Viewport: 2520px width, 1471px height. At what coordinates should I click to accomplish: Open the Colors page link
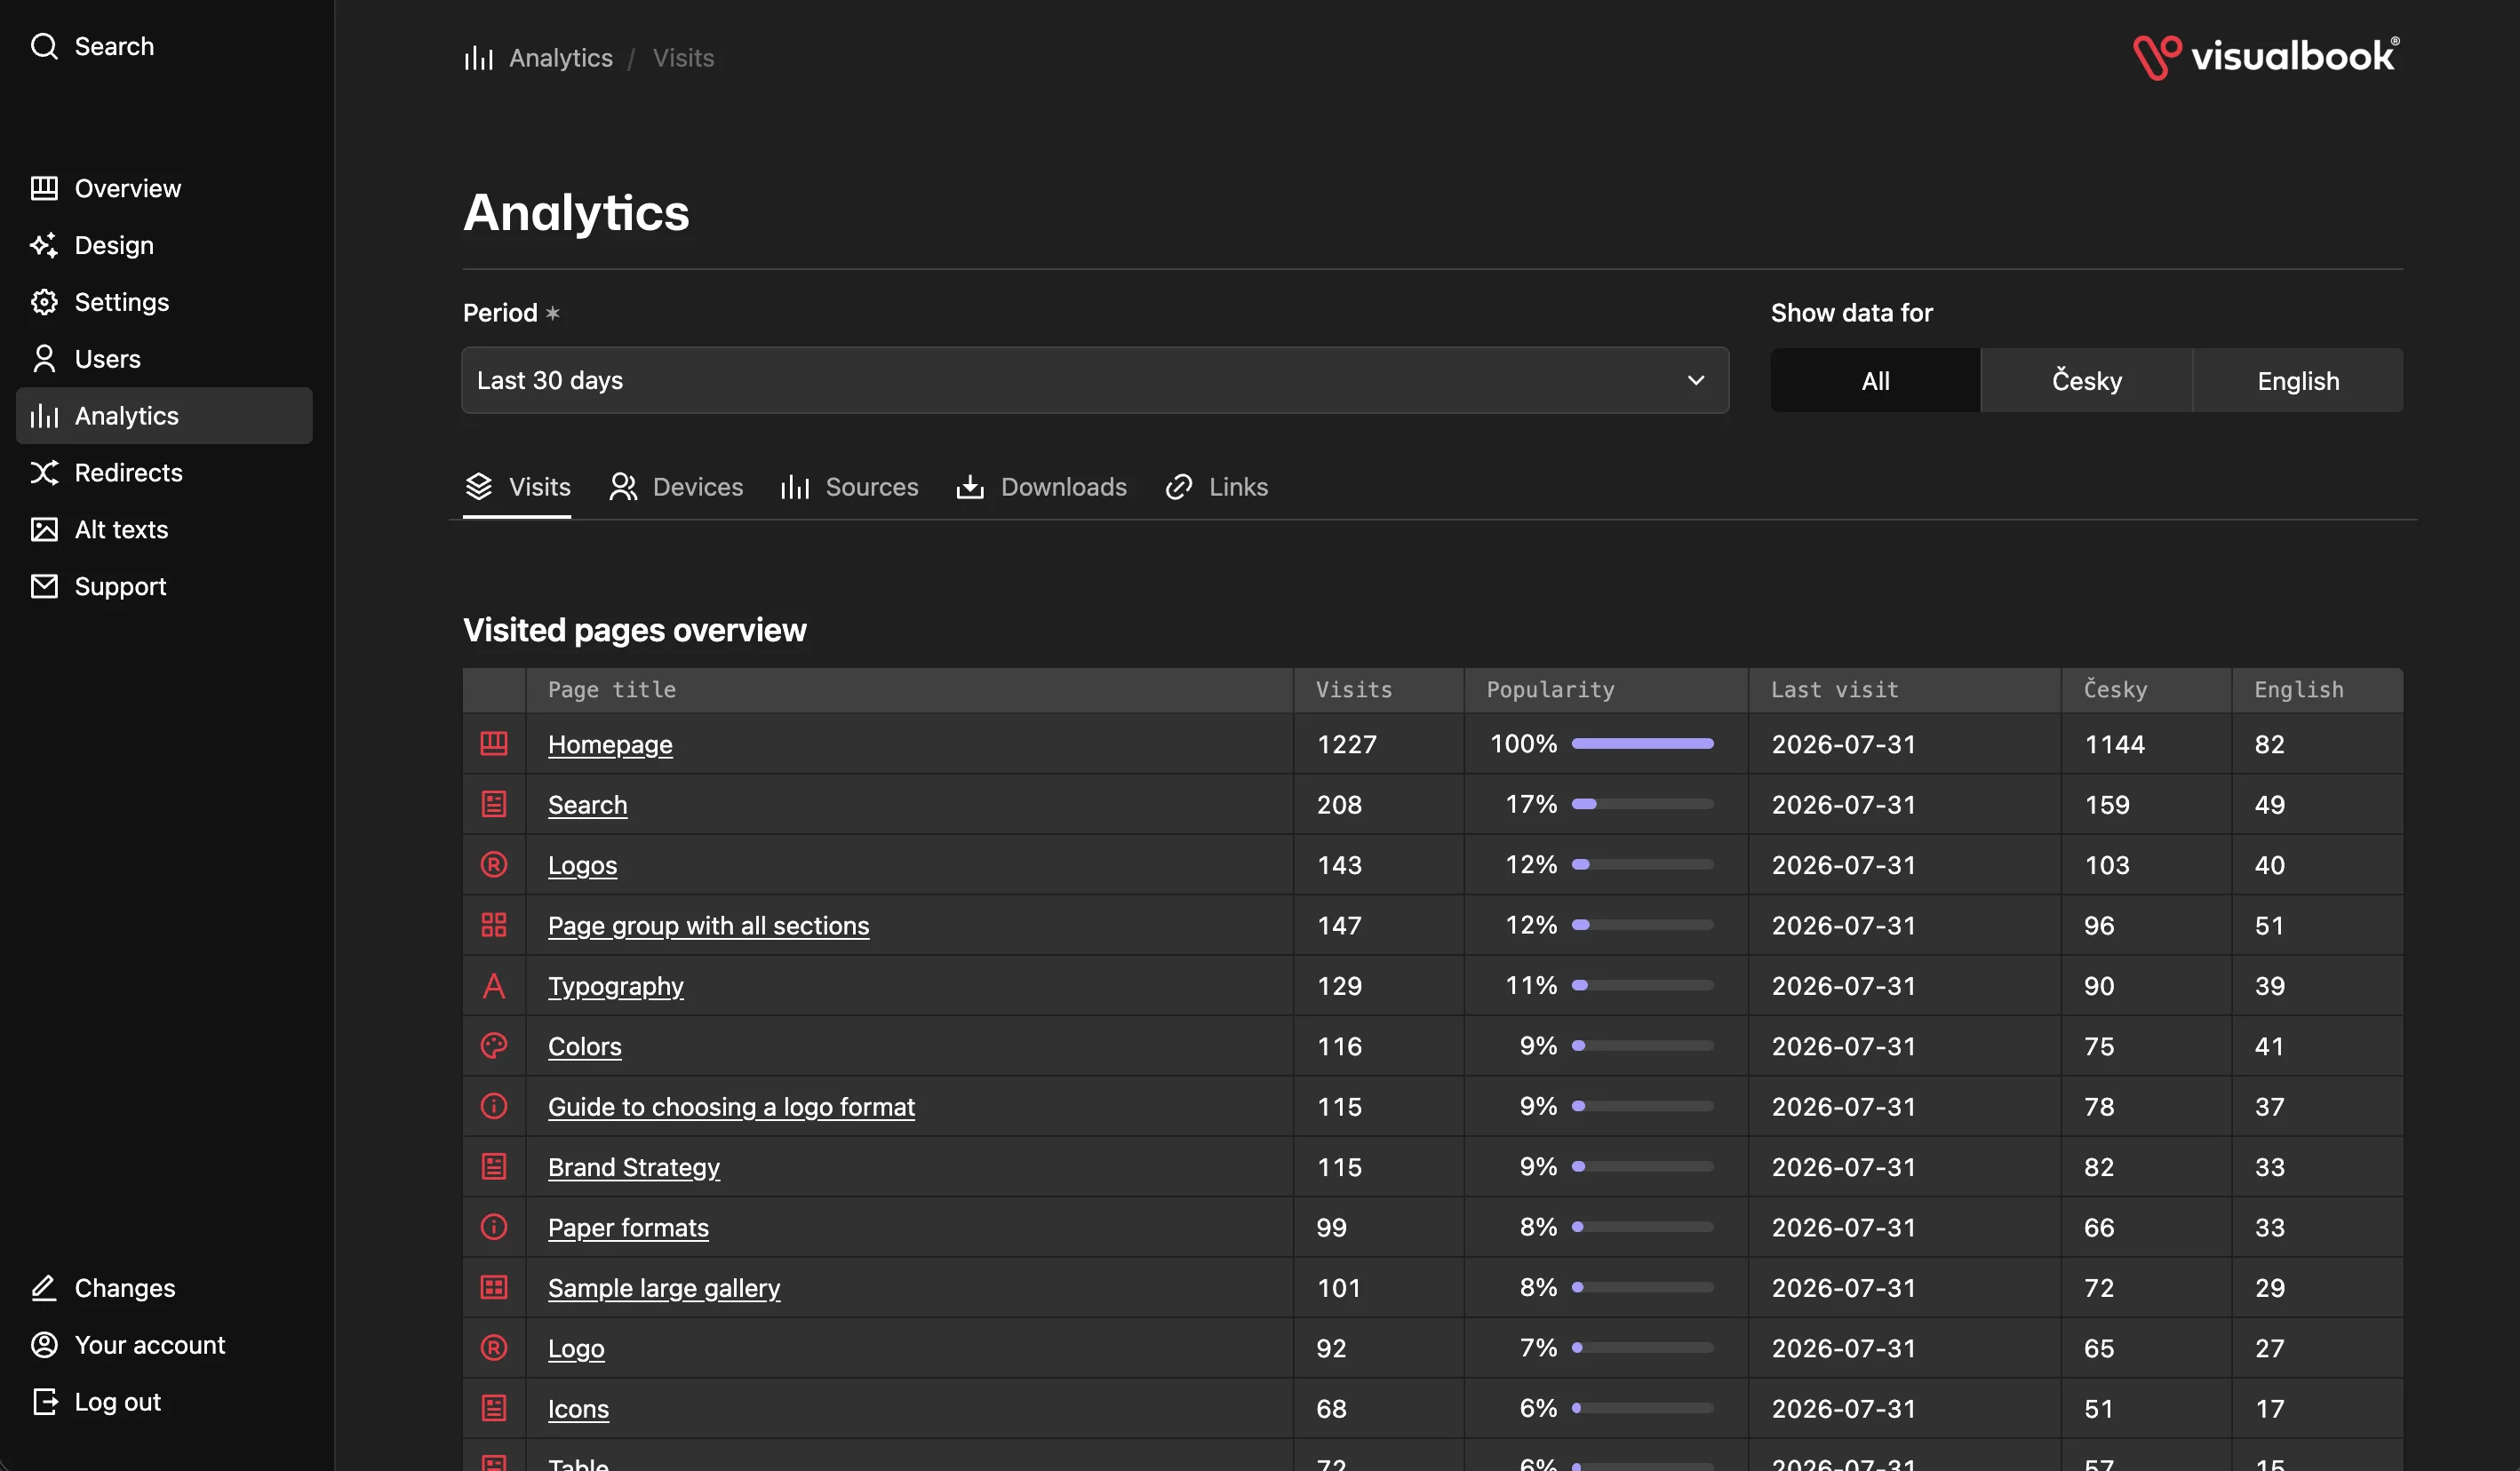coord(584,1046)
